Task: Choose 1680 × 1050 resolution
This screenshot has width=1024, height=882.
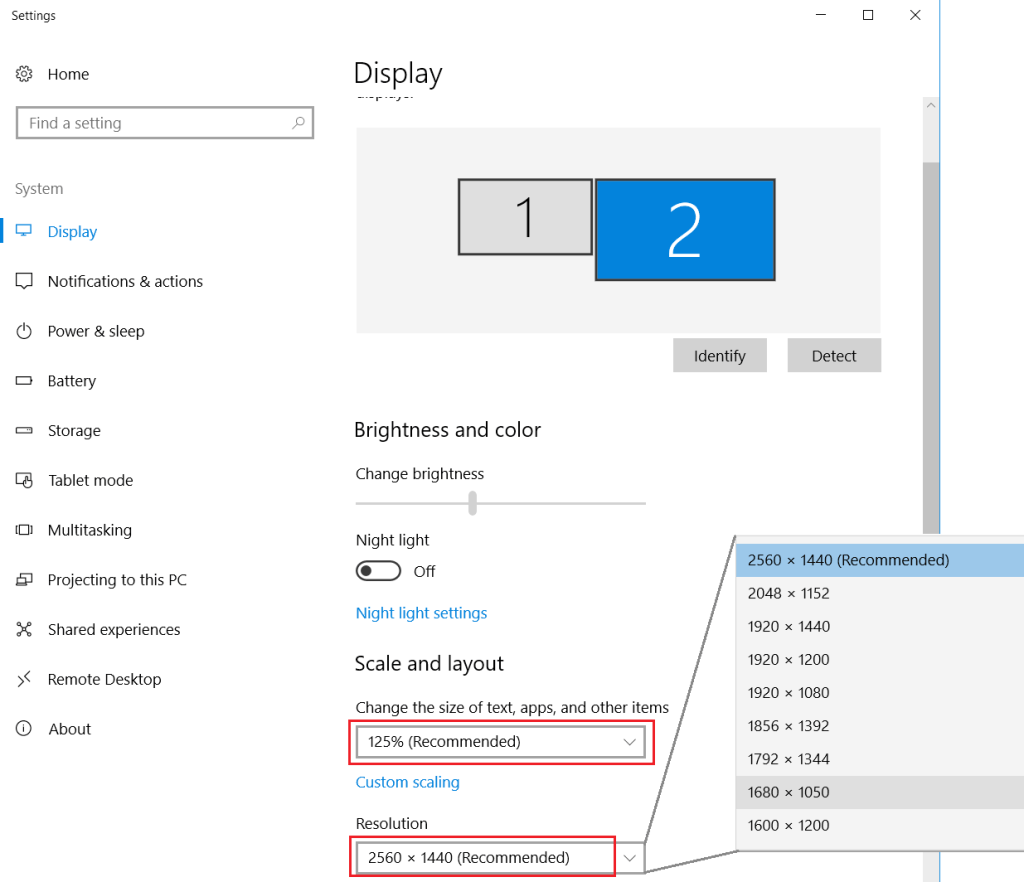Action: pos(880,793)
